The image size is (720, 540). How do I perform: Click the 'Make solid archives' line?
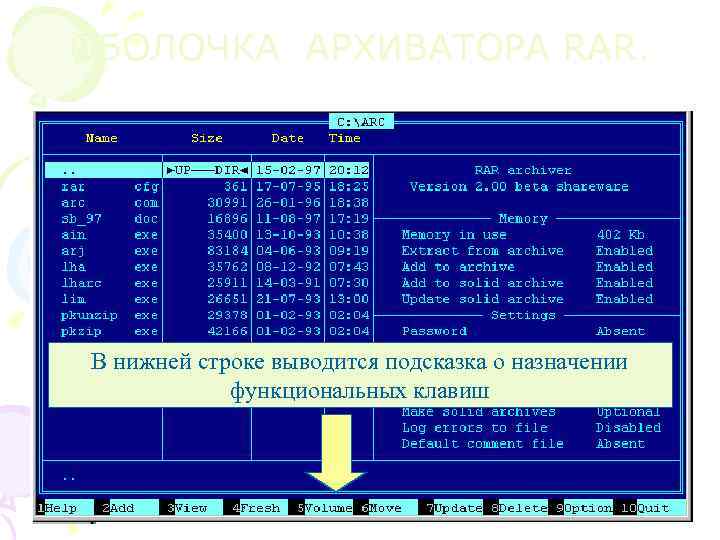[x=531, y=412]
